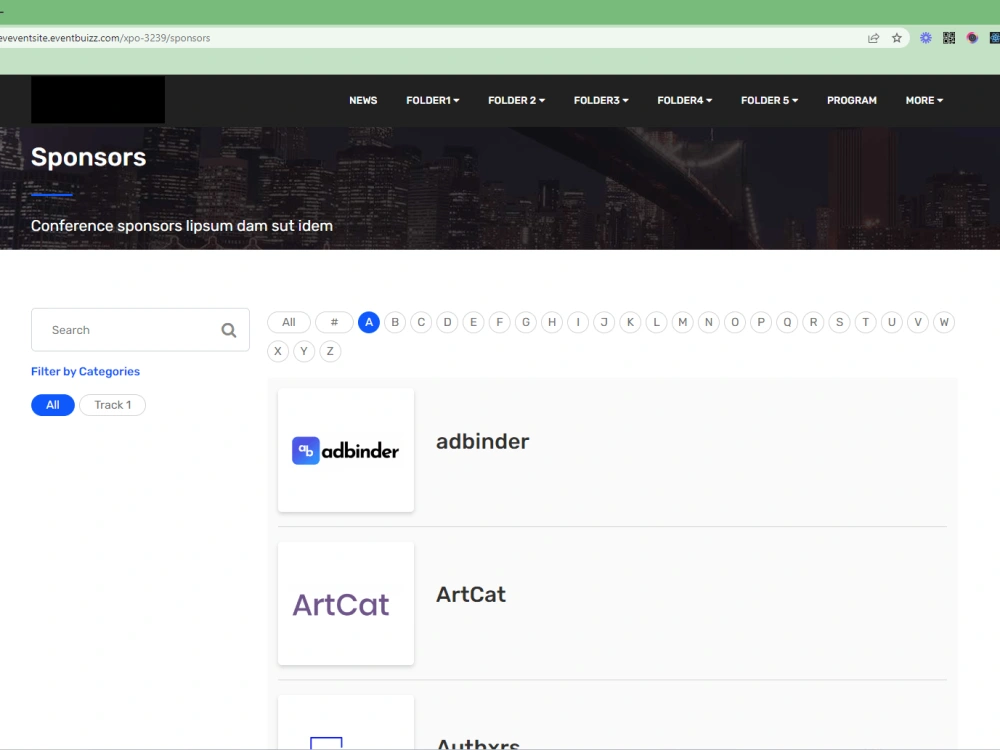Open the adbinder sponsor name link
Viewport: 1000px width, 750px height.
[483, 441]
